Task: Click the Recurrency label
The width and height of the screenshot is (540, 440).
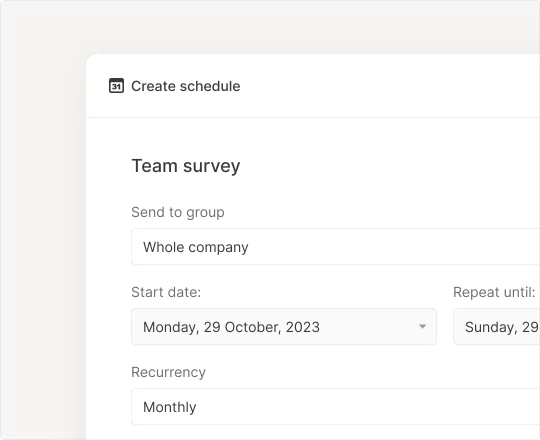Action: [x=168, y=372]
